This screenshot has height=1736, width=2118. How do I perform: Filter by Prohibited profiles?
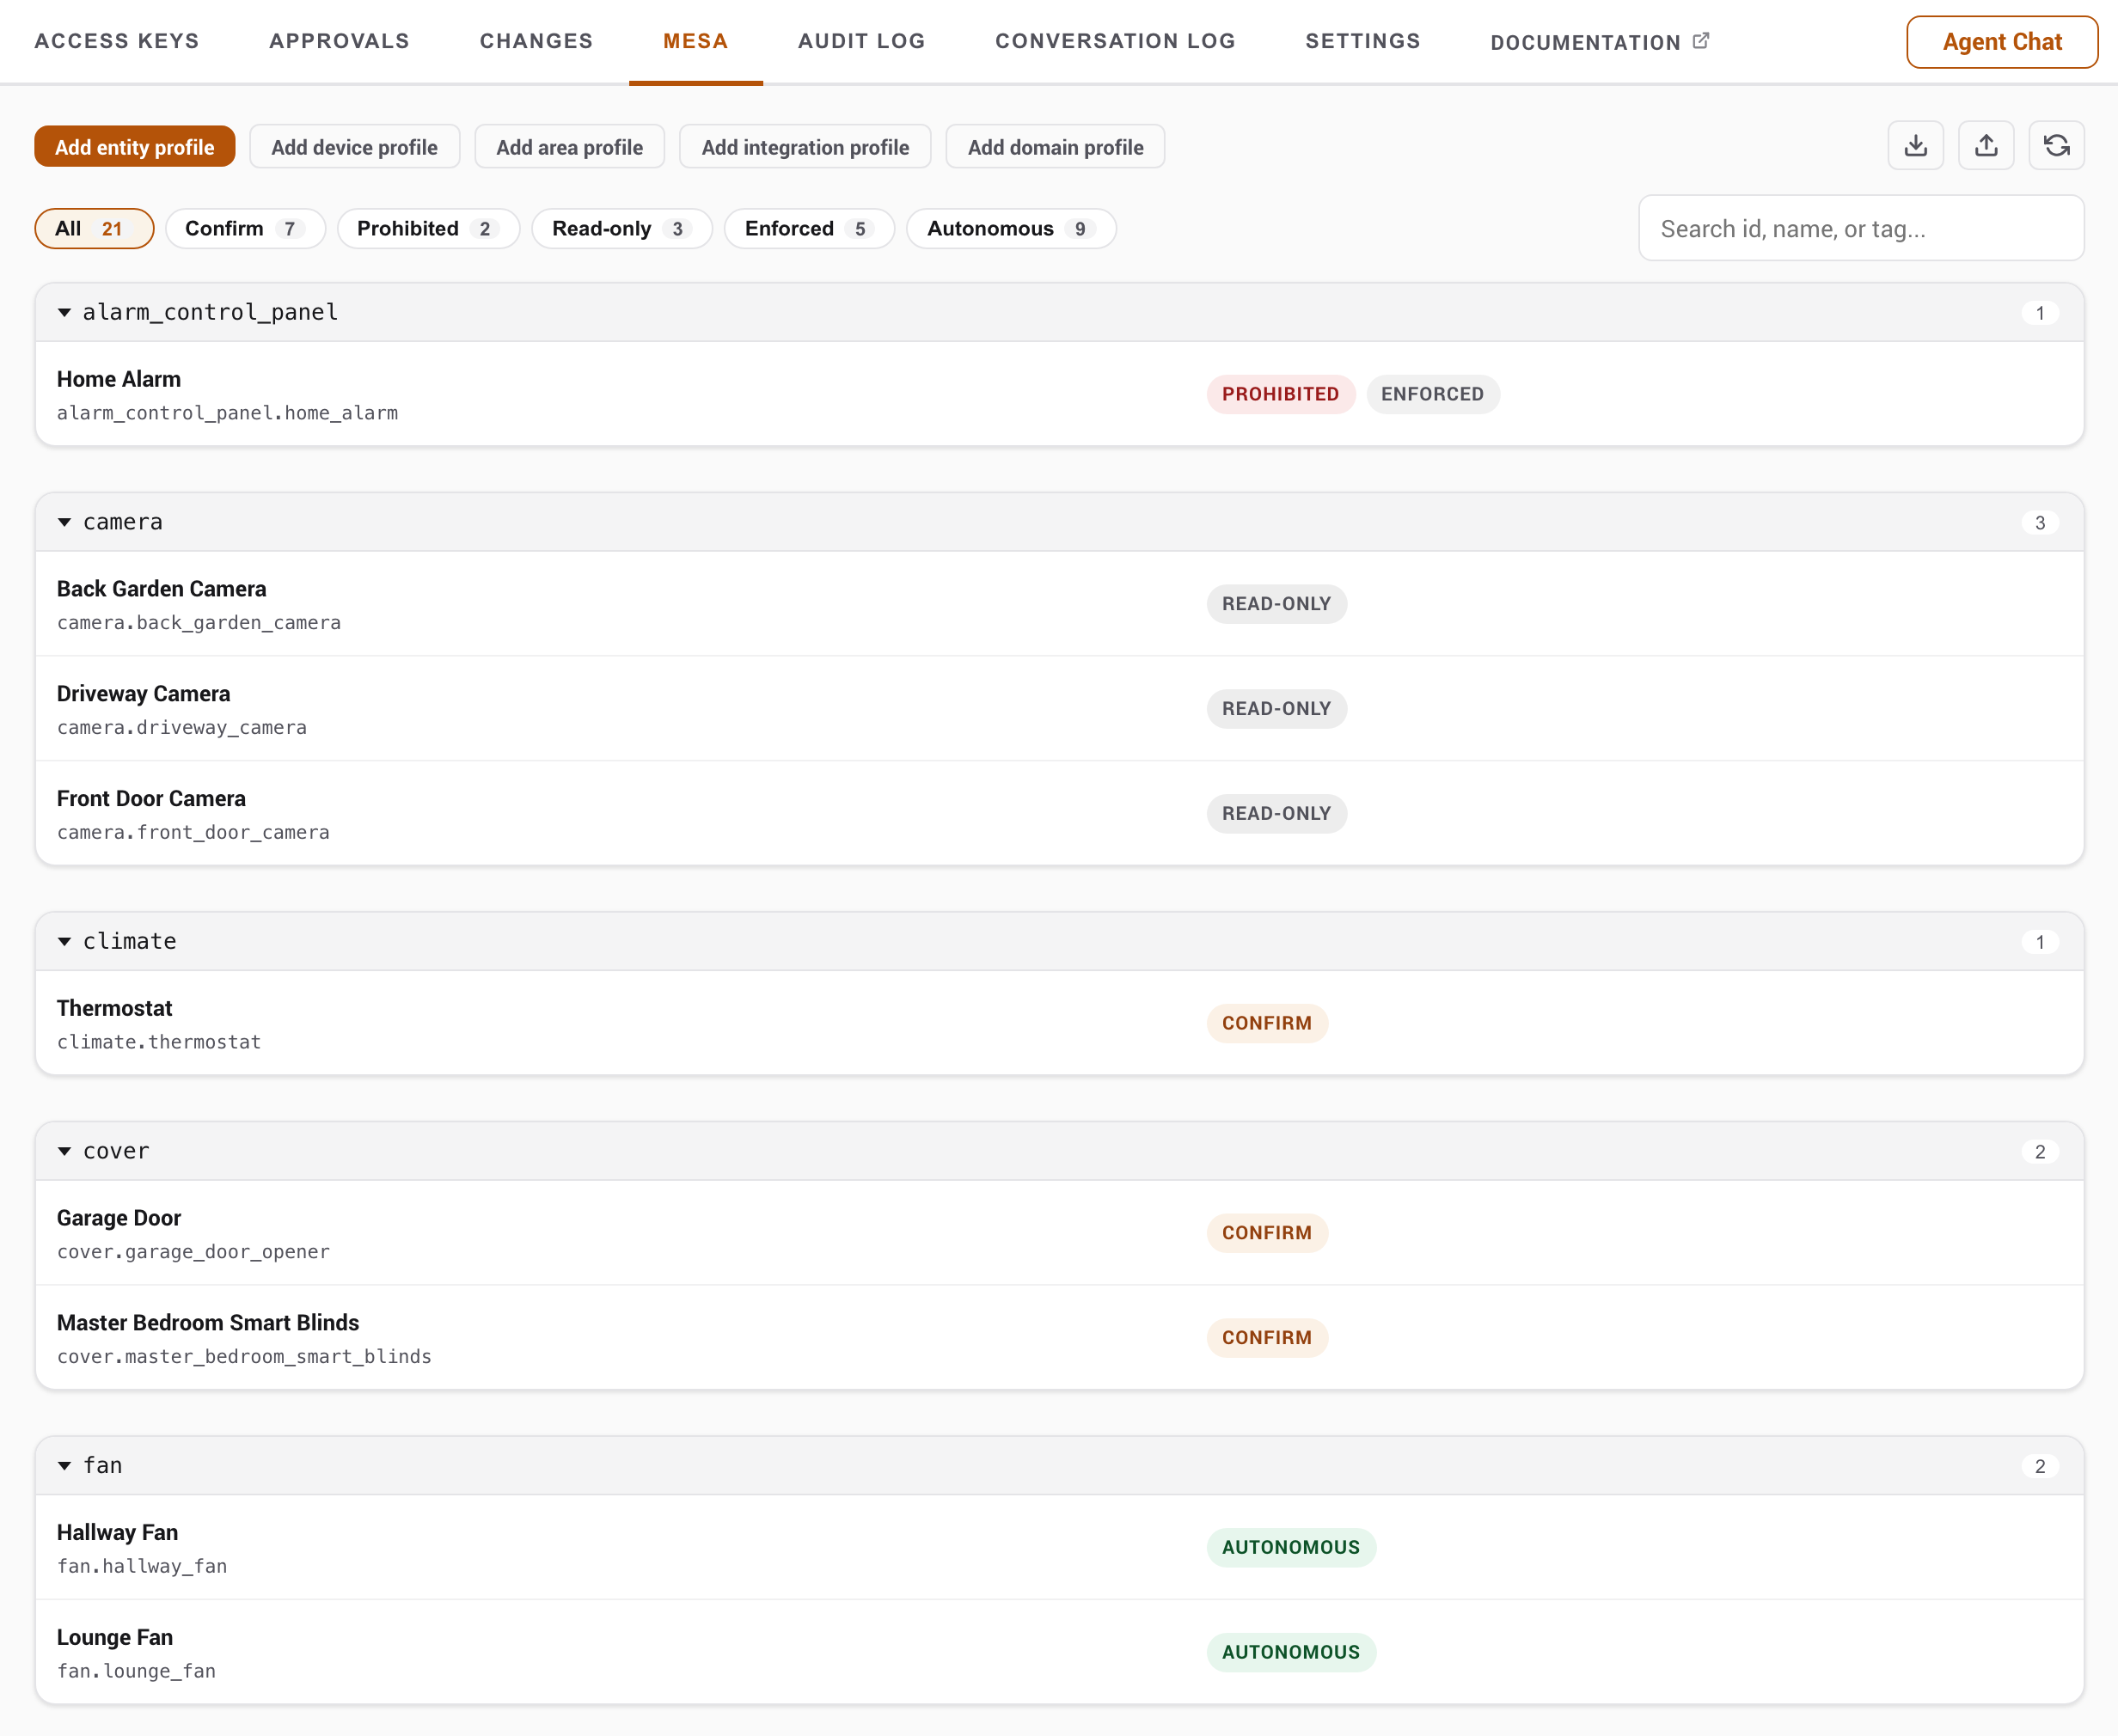(x=428, y=228)
